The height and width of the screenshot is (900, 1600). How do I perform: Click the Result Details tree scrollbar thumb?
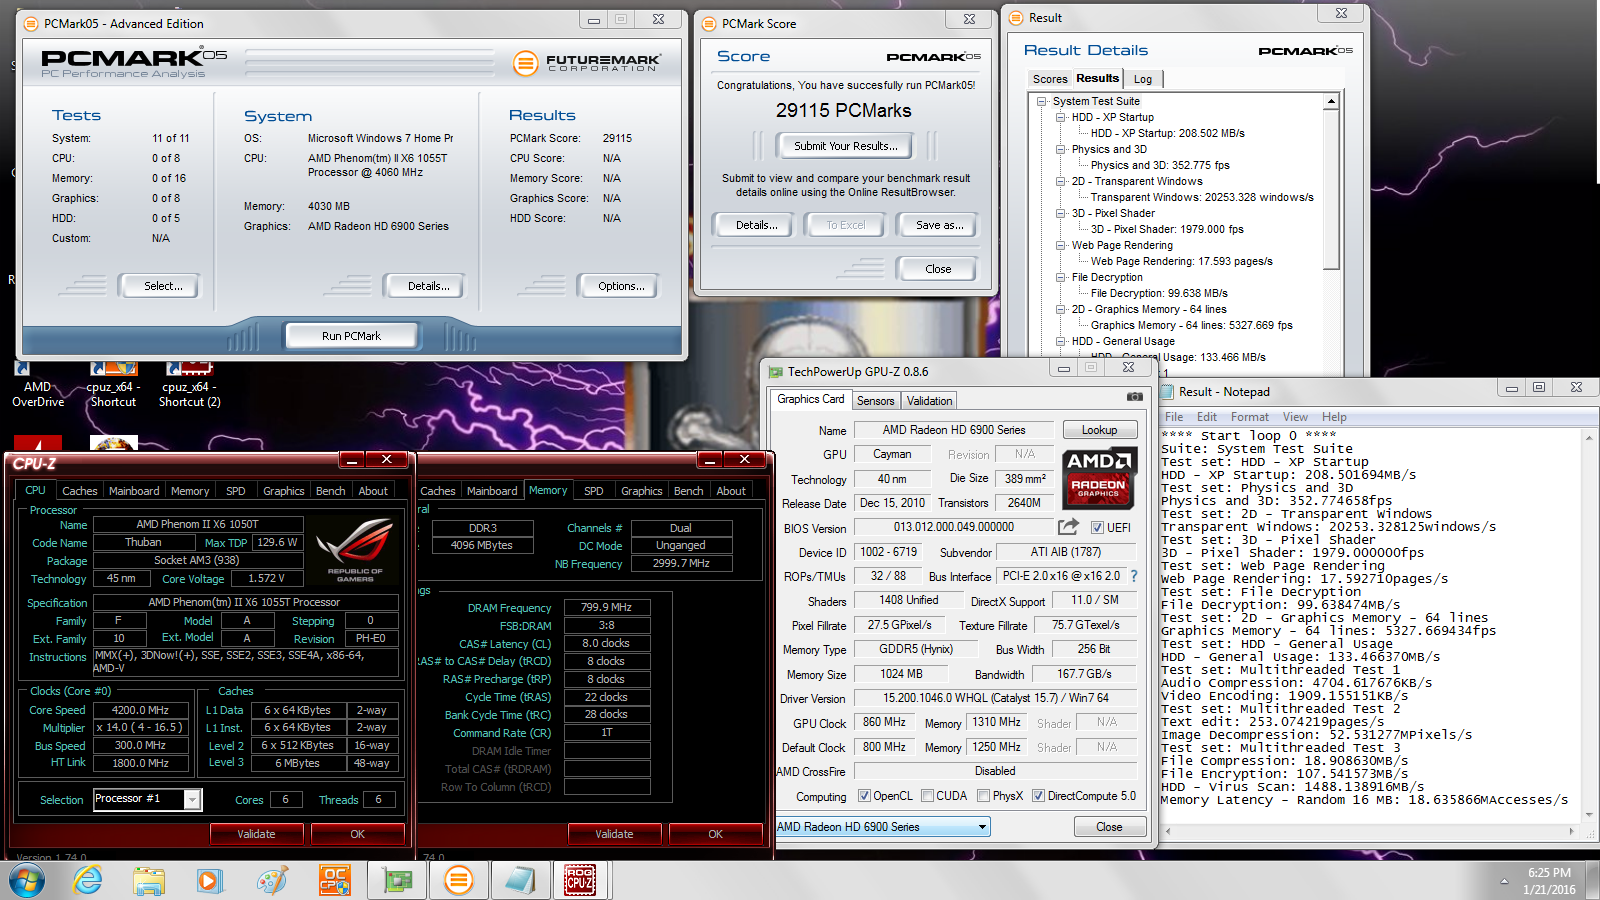(1331, 189)
